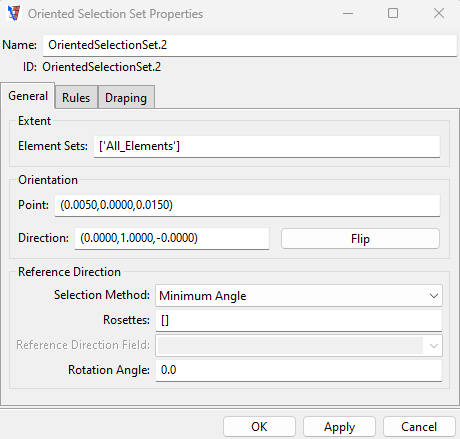Cancel the properties dialog
460x439 pixels.
(419, 427)
